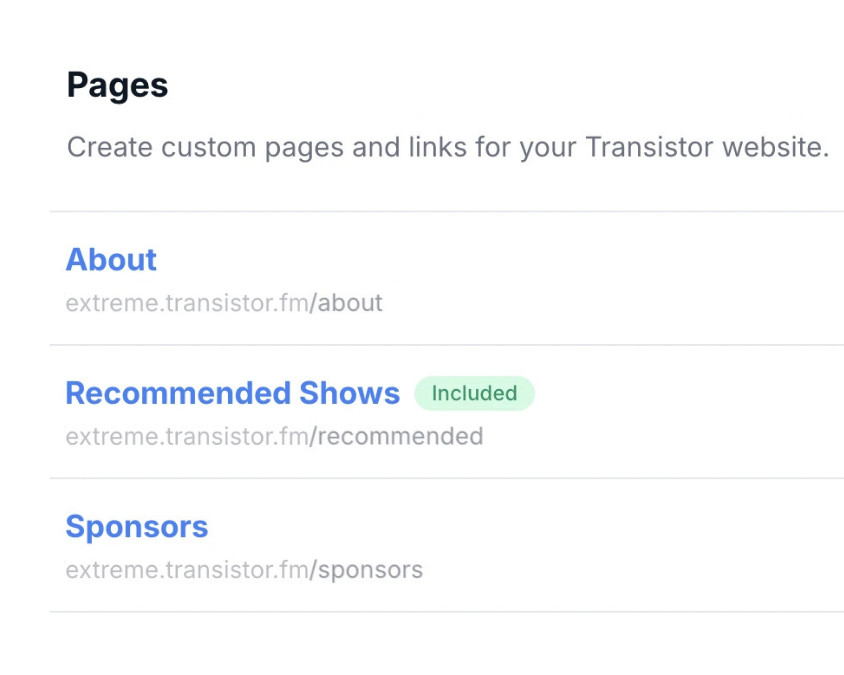Viewport: 844px width, 675px height.
Task: Click the /sponsors path in the URL
Action: (x=366, y=570)
